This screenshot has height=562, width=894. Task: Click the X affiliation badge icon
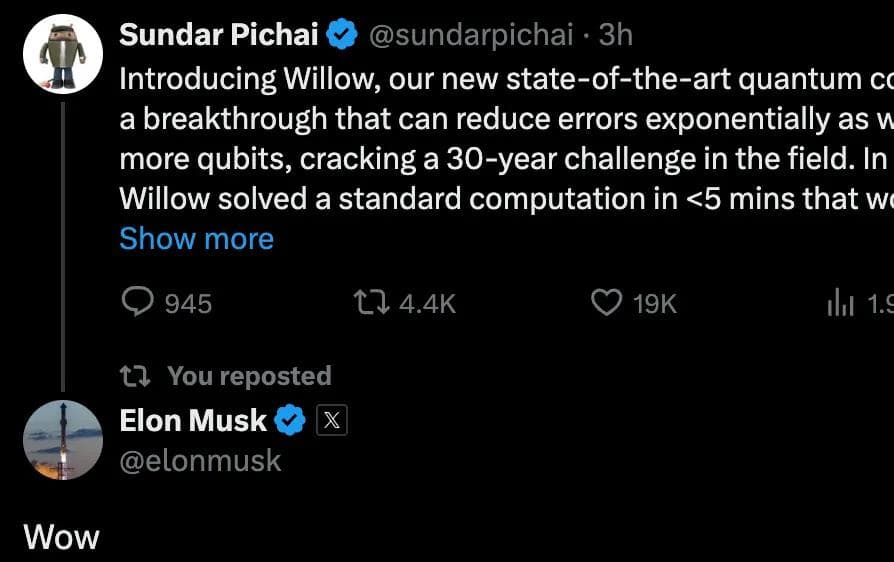[331, 421]
